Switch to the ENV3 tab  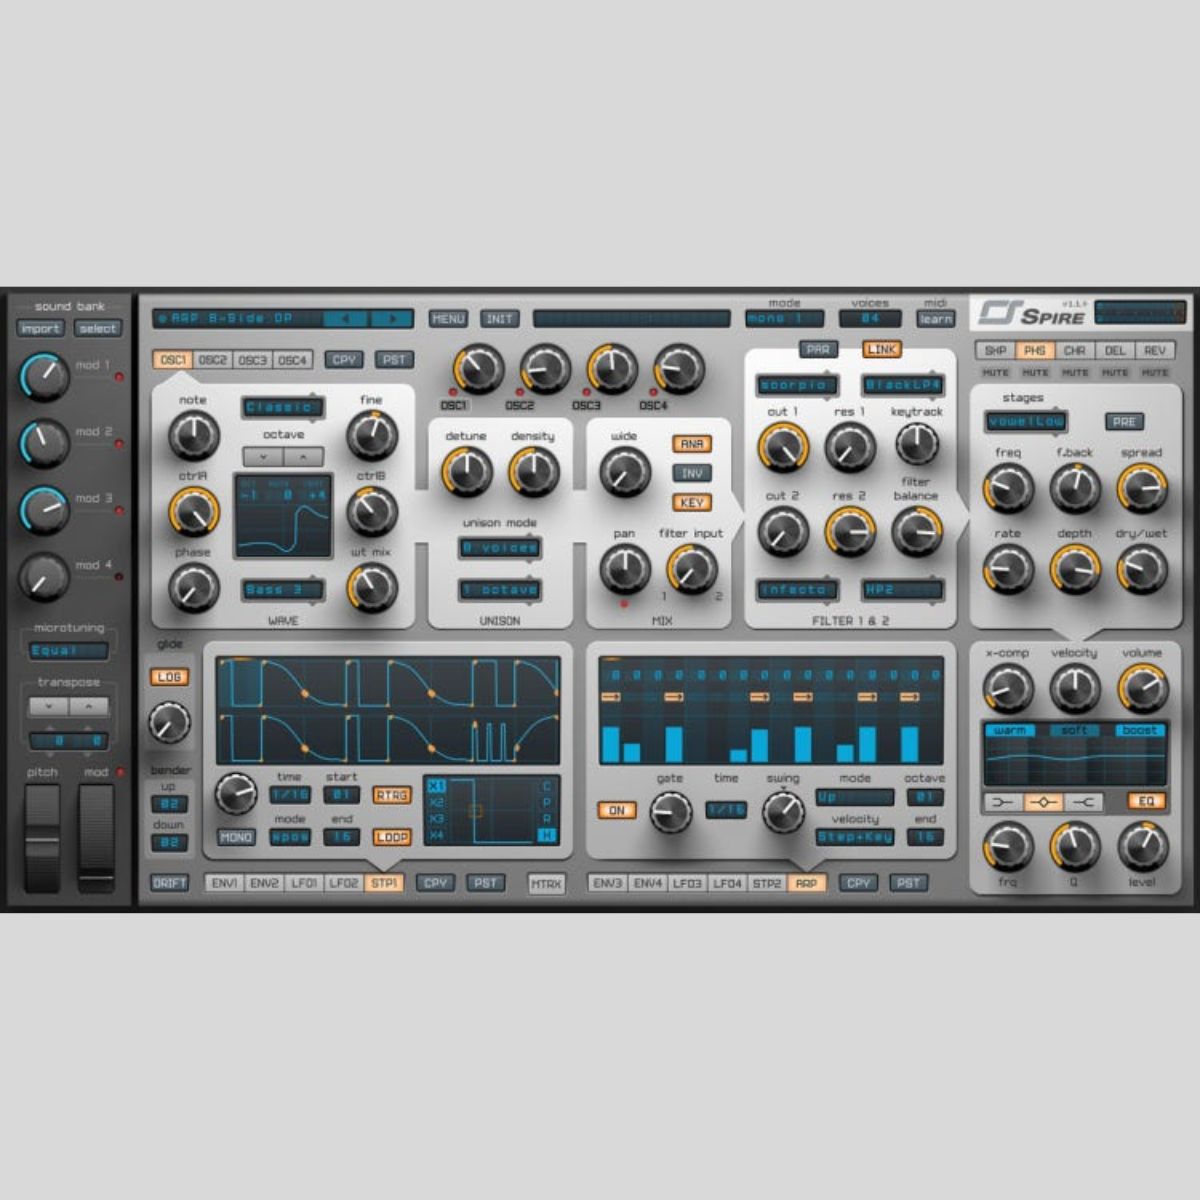(608, 884)
